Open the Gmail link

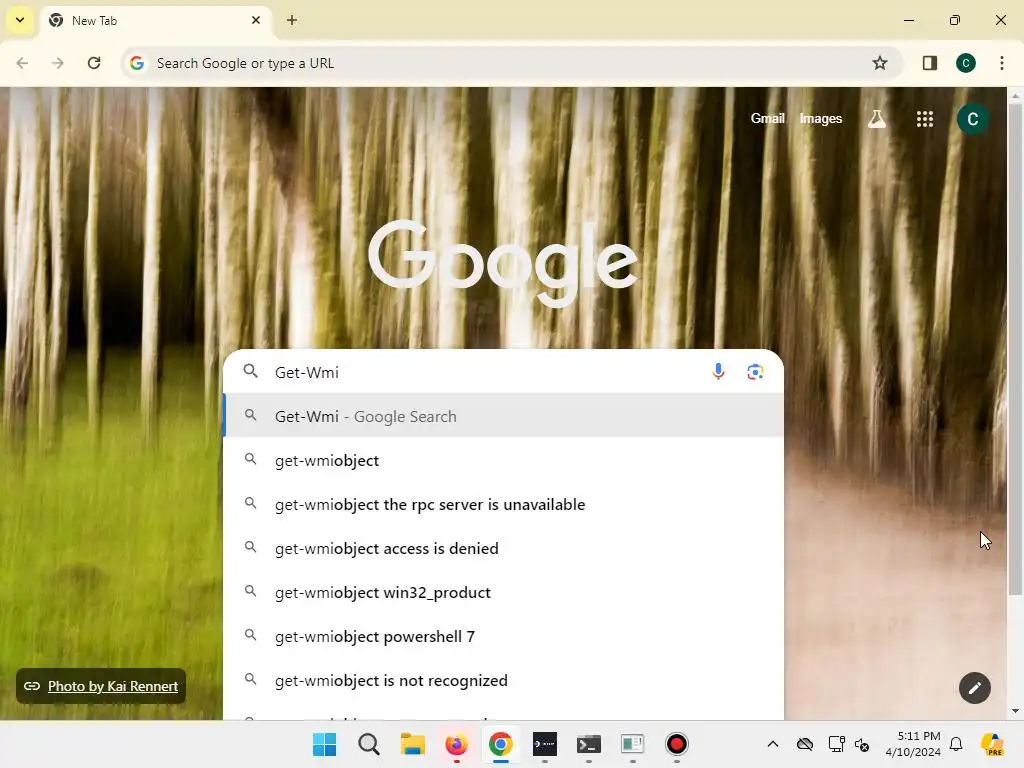767,119
